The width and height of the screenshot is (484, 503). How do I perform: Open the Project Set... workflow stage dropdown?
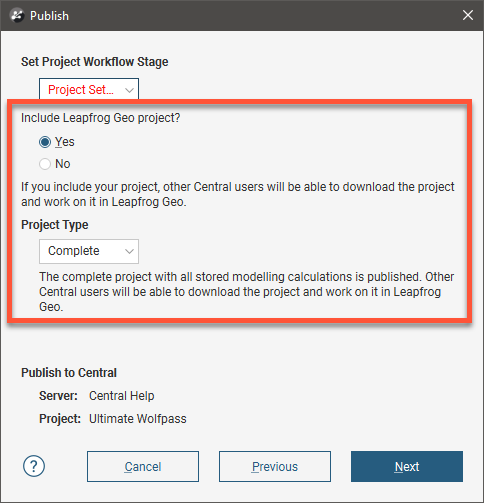pyautogui.click(x=89, y=89)
